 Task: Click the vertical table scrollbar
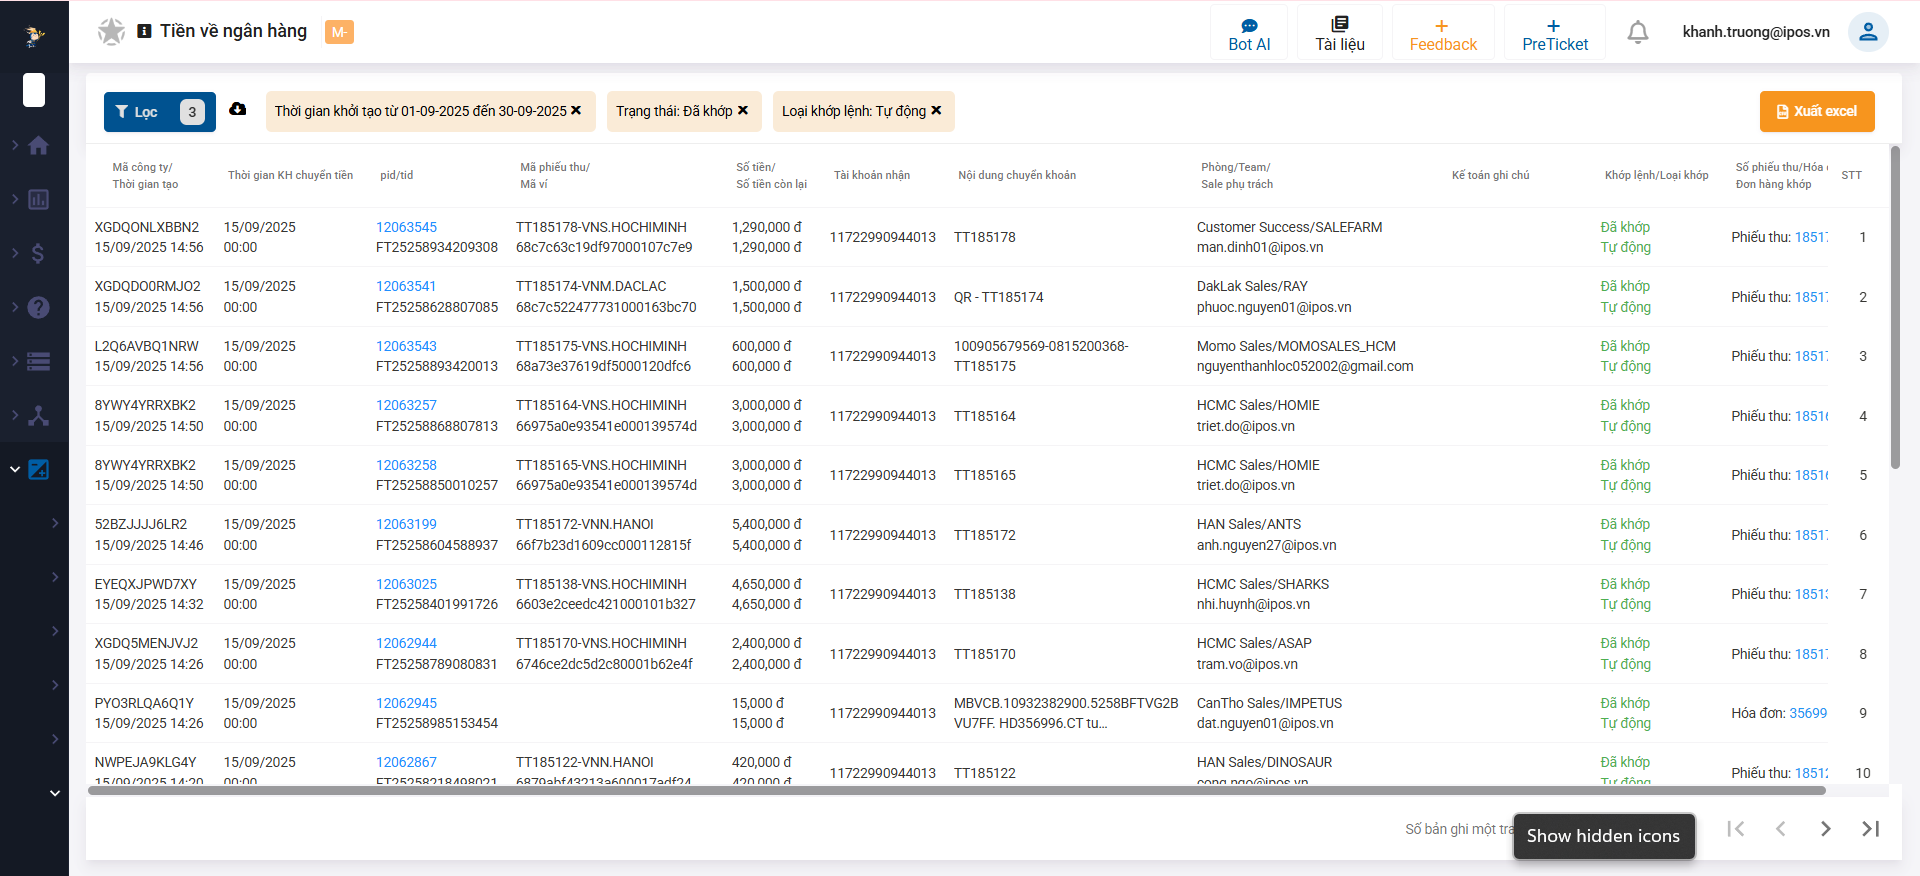[1895, 307]
